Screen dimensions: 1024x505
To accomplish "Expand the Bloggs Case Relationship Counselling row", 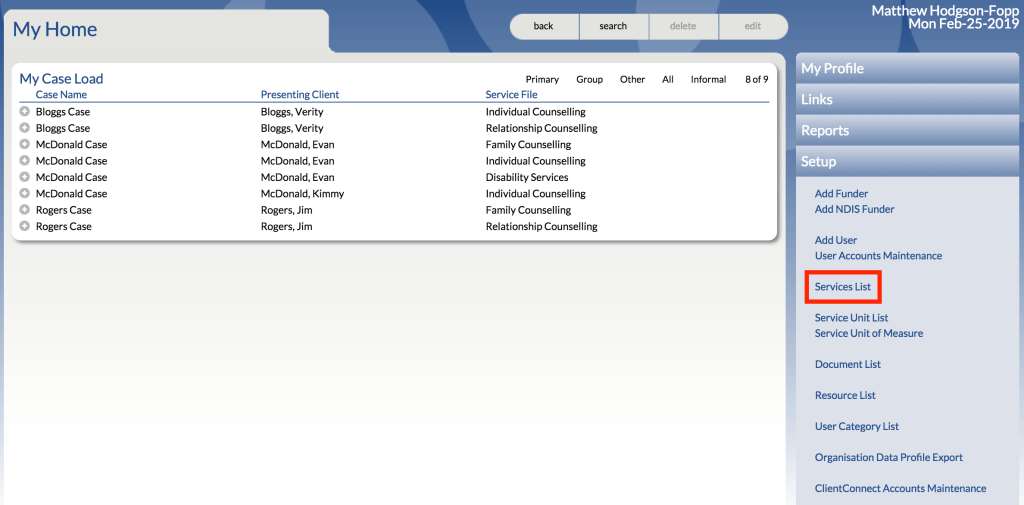I will tap(25, 128).
